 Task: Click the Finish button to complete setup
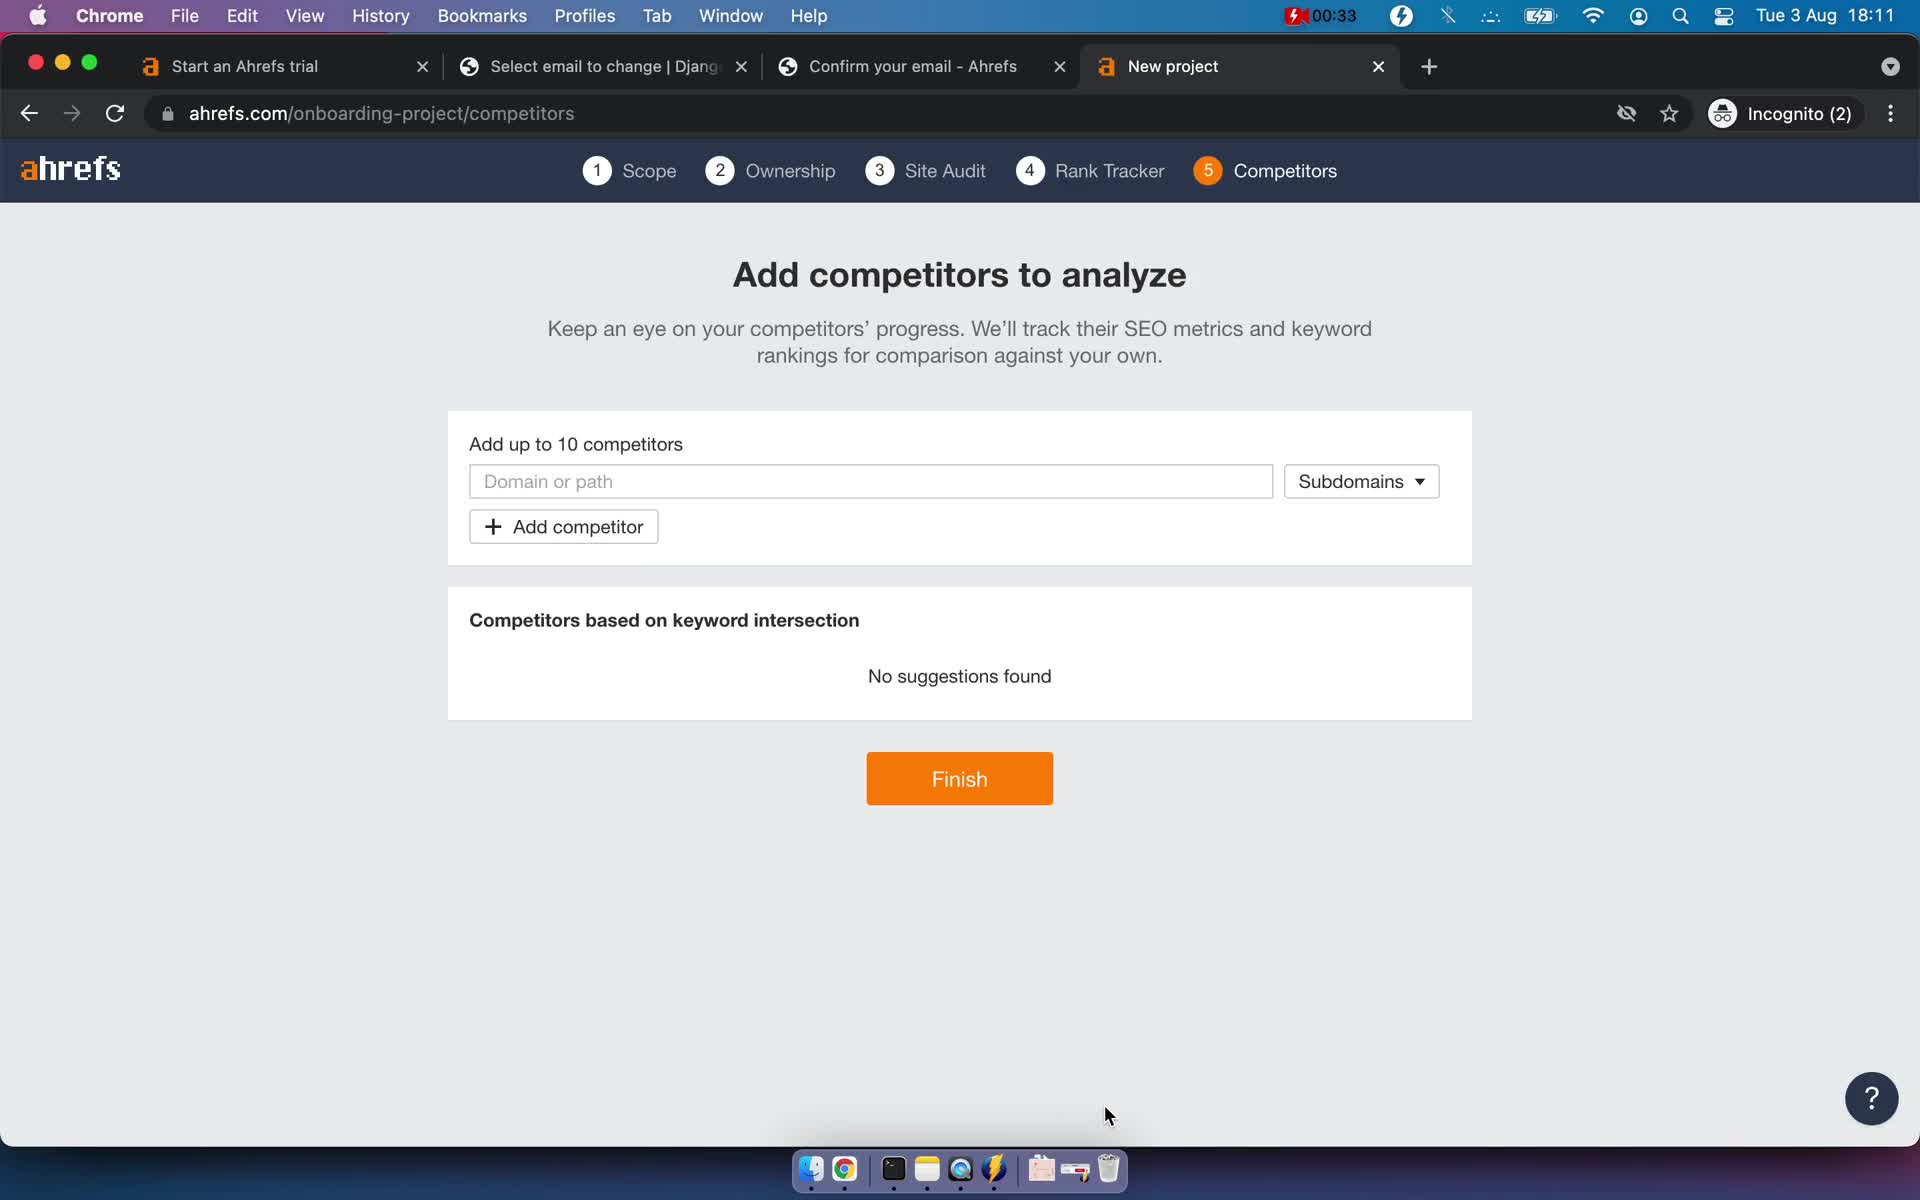[x=959, y=778]
